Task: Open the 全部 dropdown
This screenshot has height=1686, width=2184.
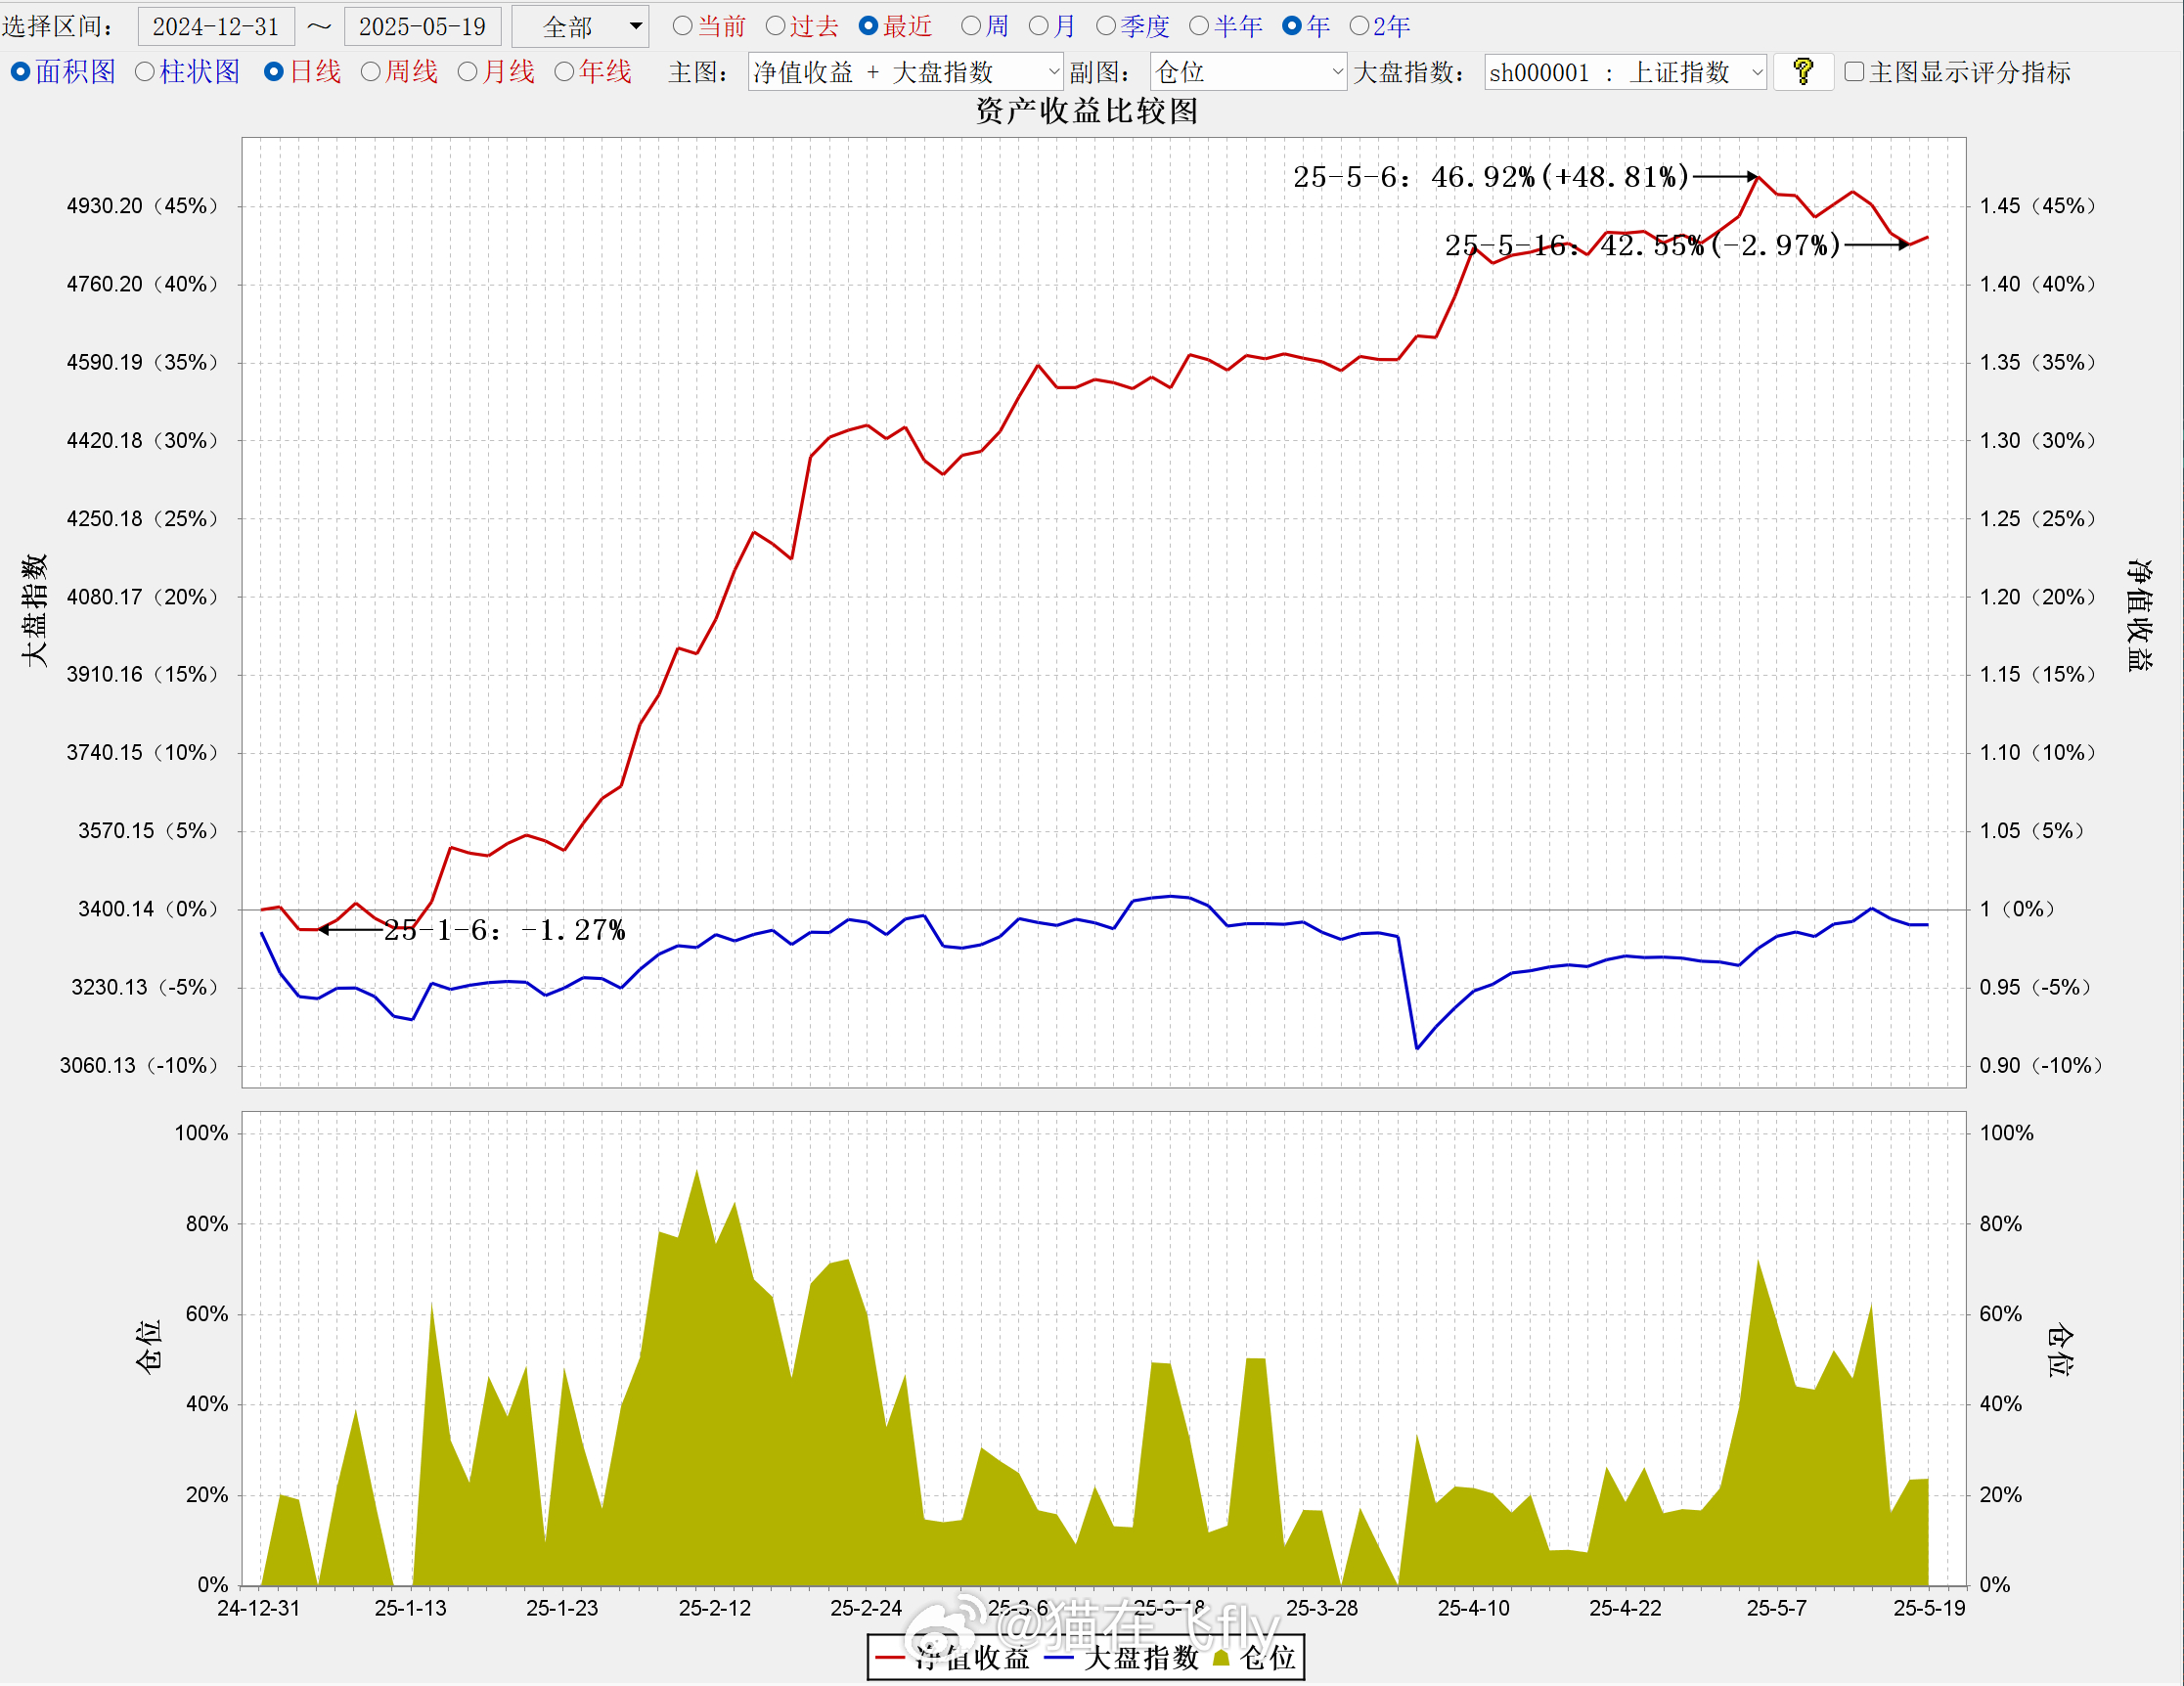Action: tap(580, 26)
